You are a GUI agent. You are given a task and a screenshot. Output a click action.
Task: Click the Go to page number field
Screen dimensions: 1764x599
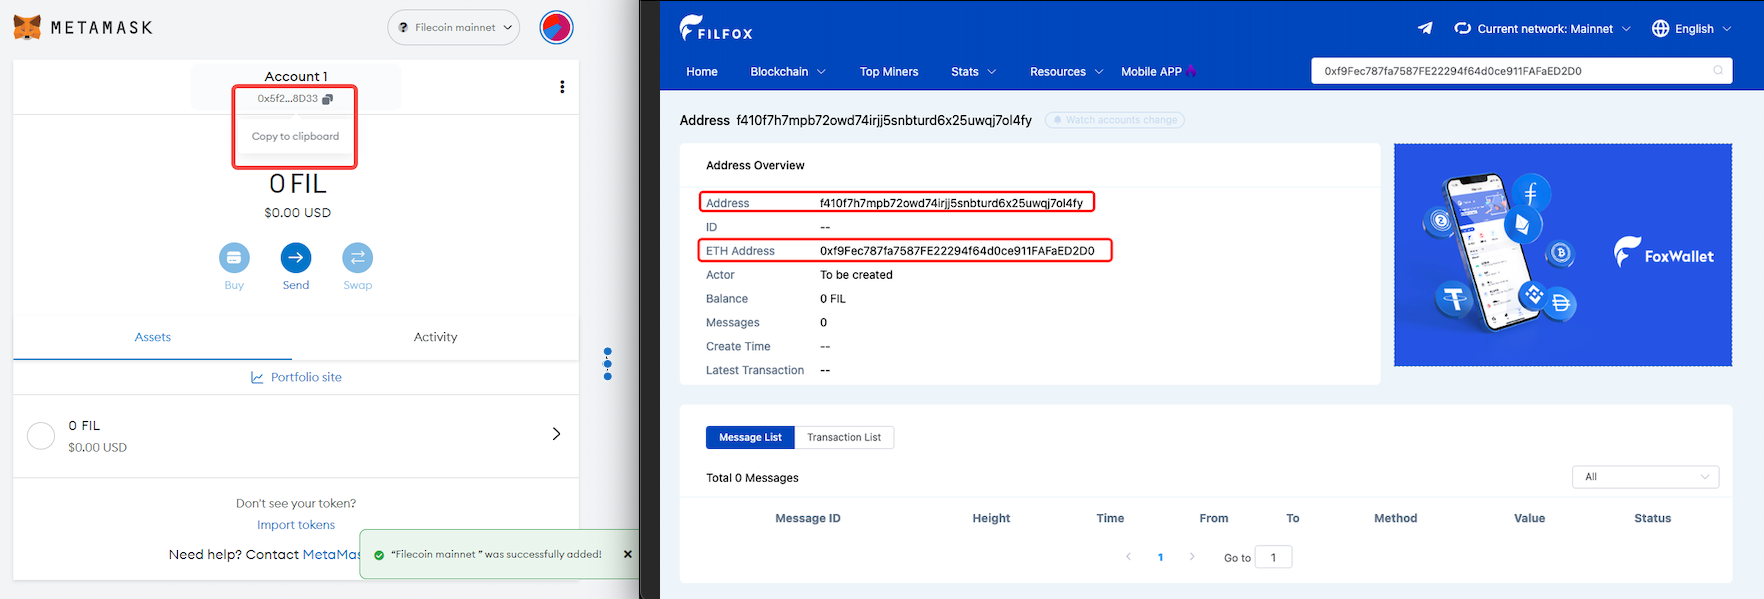[1273, 557]
